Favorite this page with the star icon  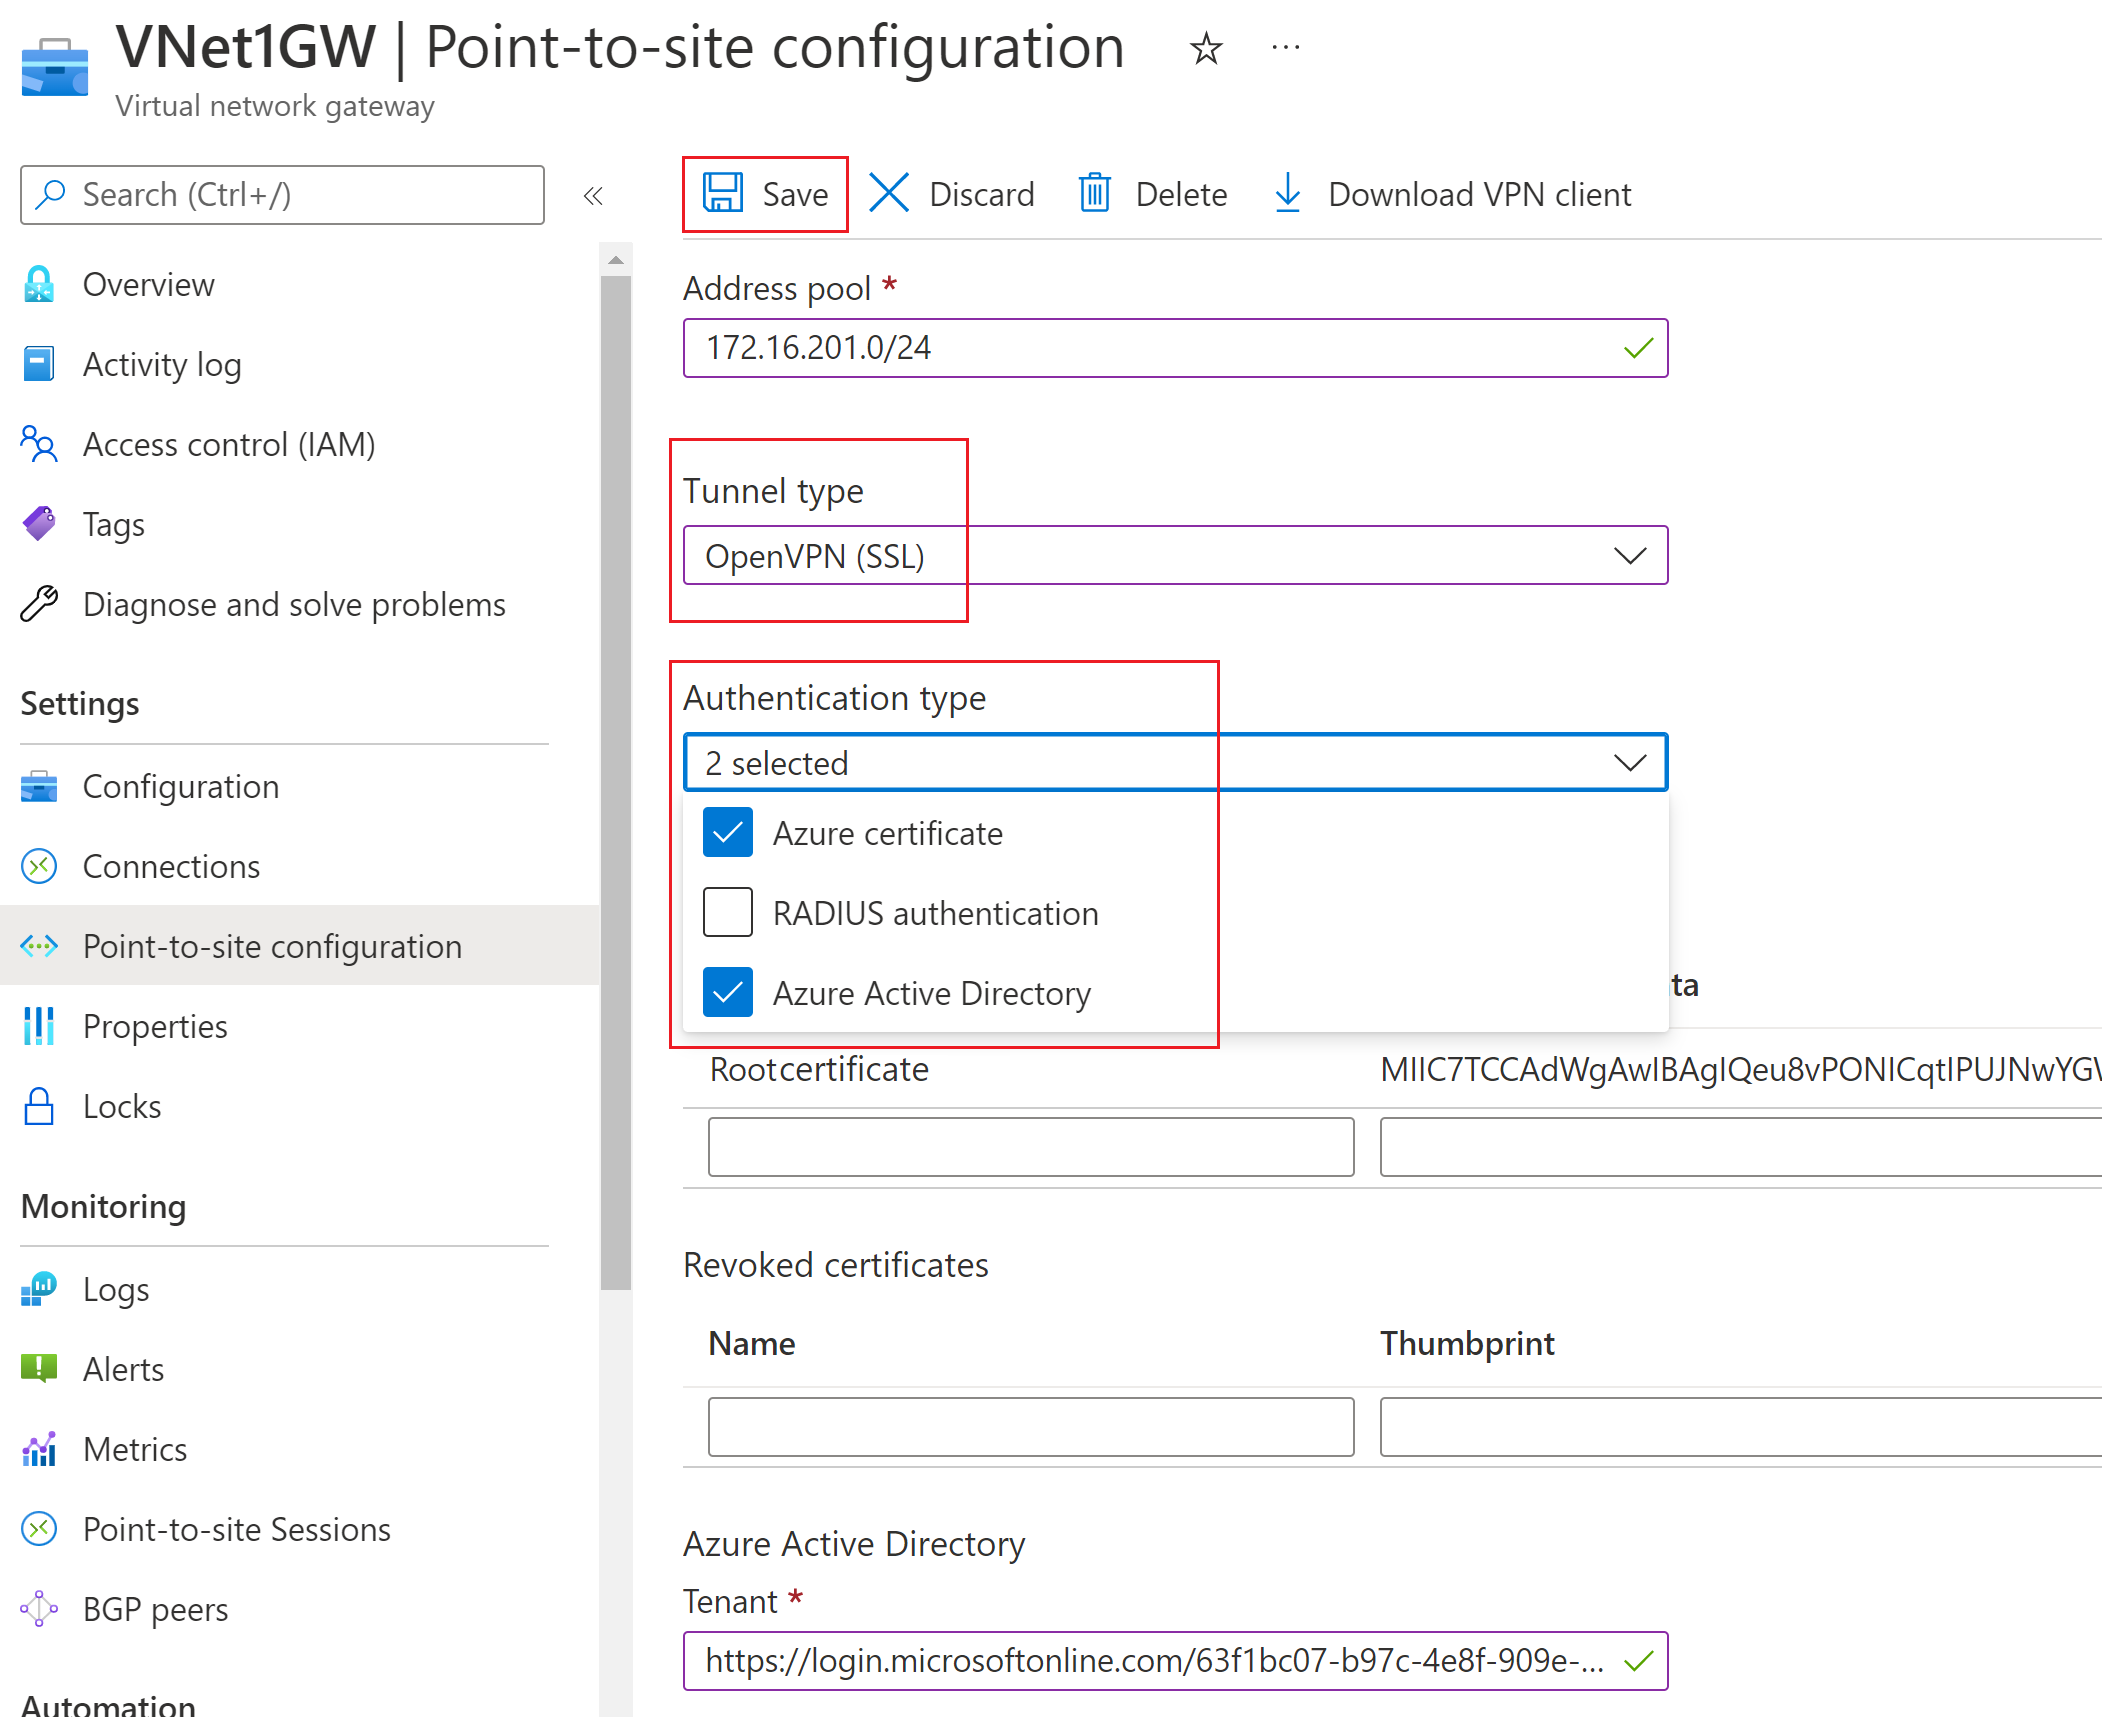pos(1206,48)
